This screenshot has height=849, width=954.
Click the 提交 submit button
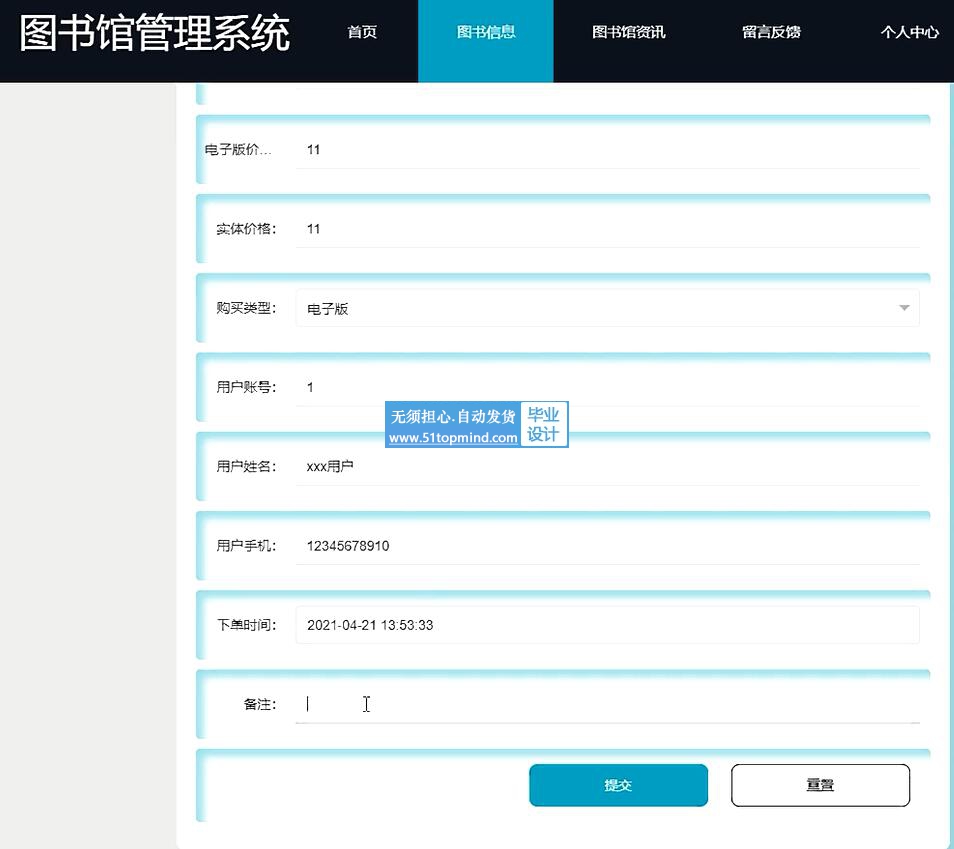click(618, 785)
